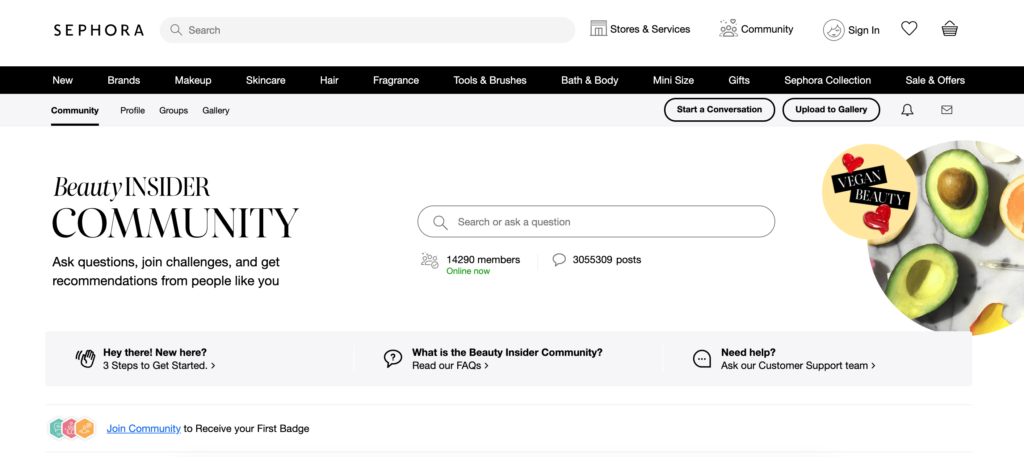The height and width of the screenshot is (457, 1024).
Task: Switch to the Profile tab
Action: (133, 110)
